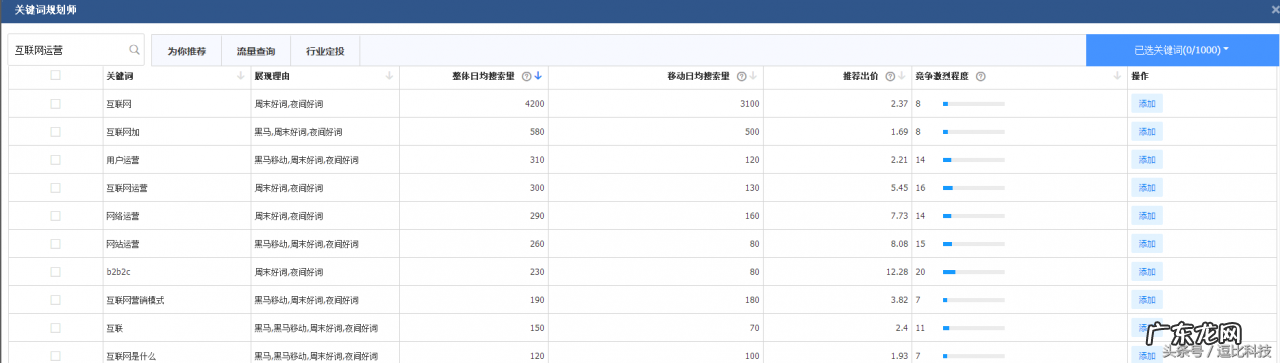This screenshot has width=1280, height=363.
Task: Sort by 竞争激烈程度 column arrow
Action: (x=1117, y=76)
